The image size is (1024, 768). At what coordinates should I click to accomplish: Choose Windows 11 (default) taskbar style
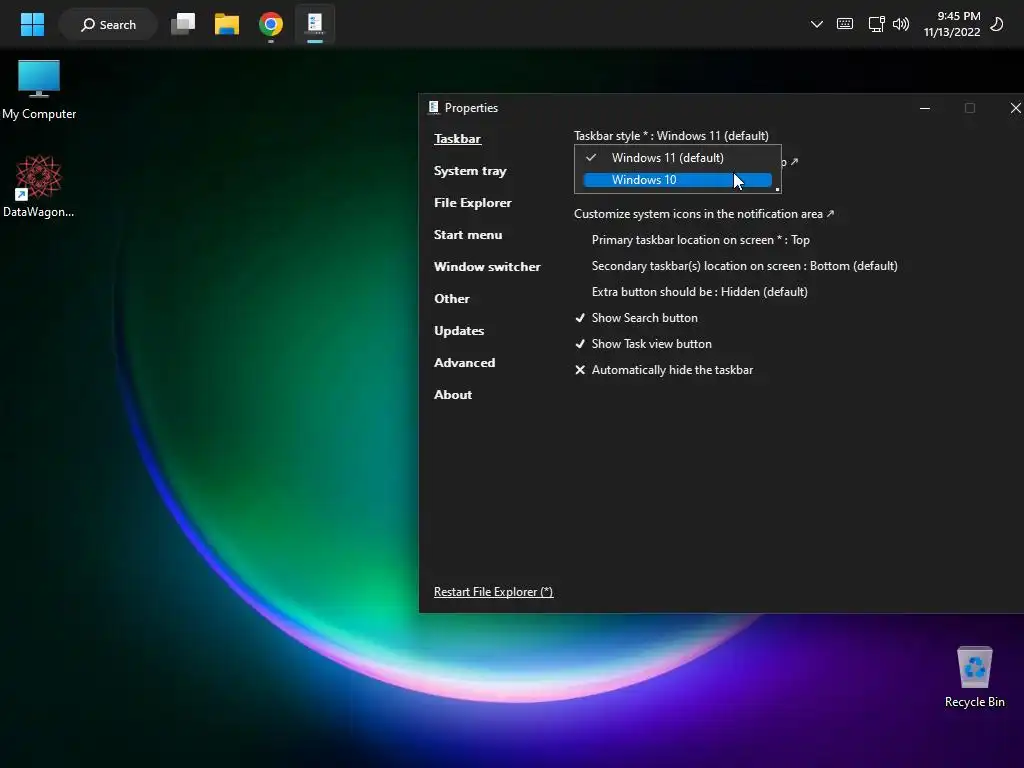(677, 158)
